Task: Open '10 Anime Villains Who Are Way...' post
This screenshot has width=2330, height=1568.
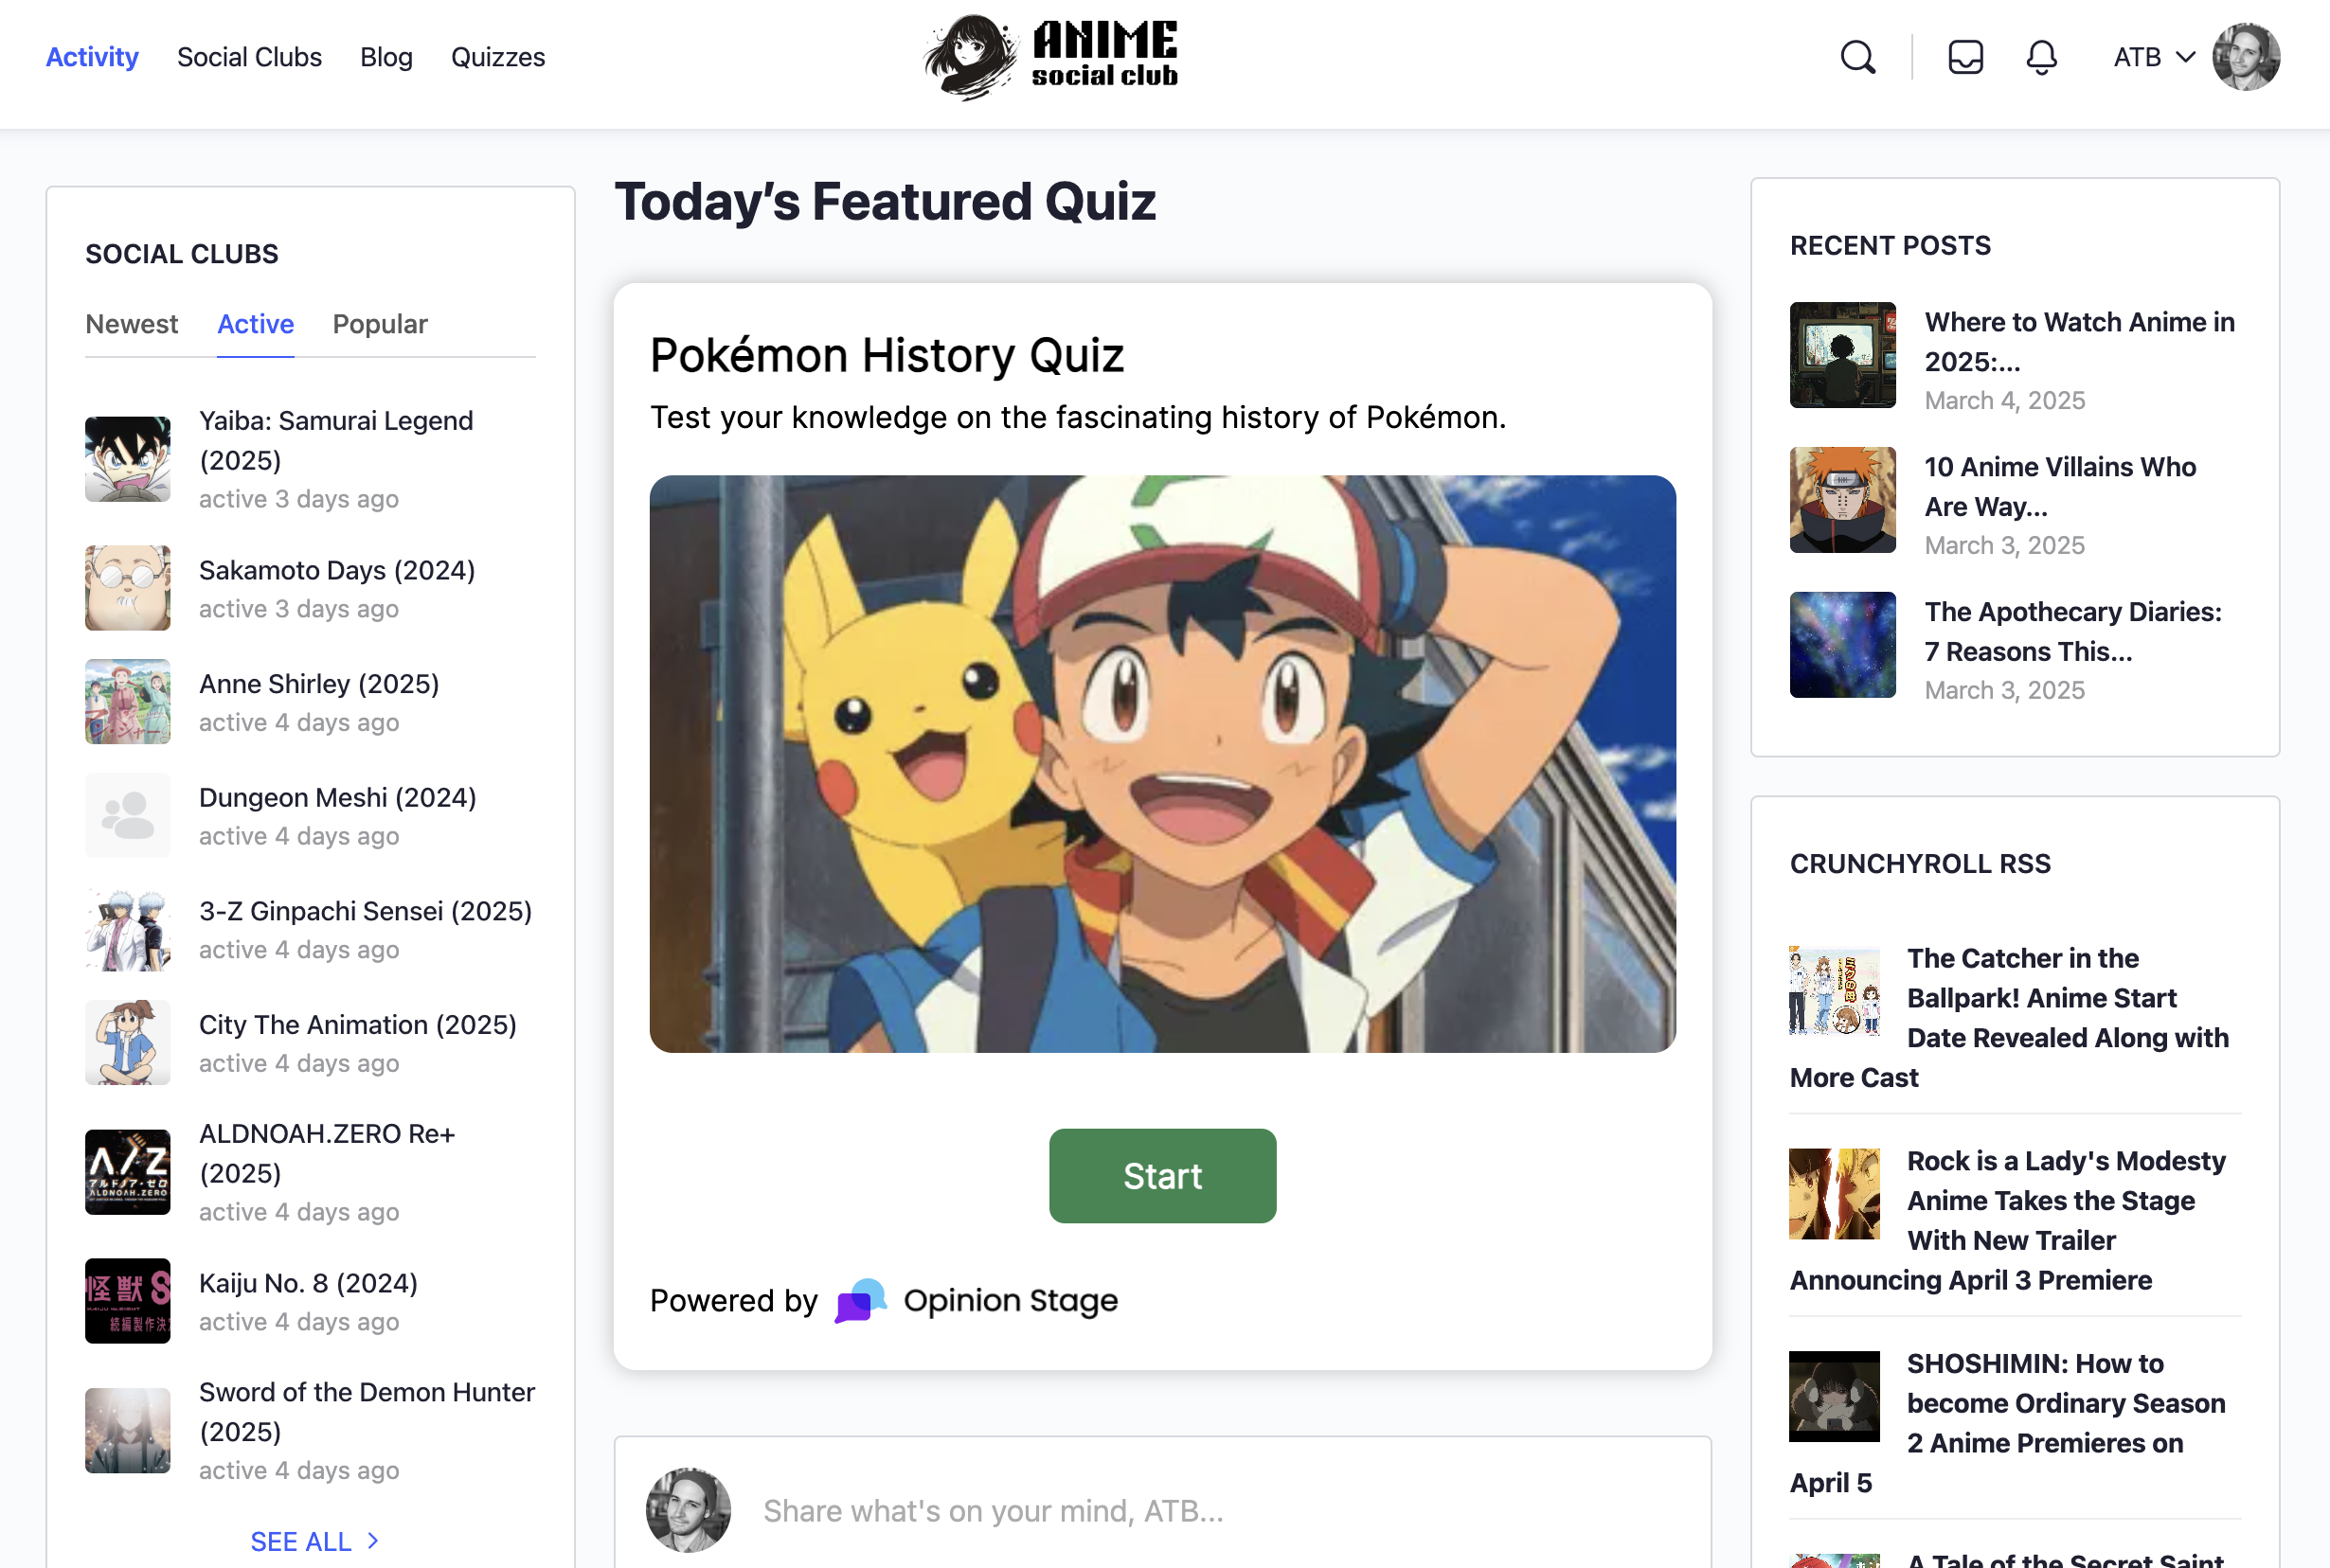Action: coord(2060,487)
